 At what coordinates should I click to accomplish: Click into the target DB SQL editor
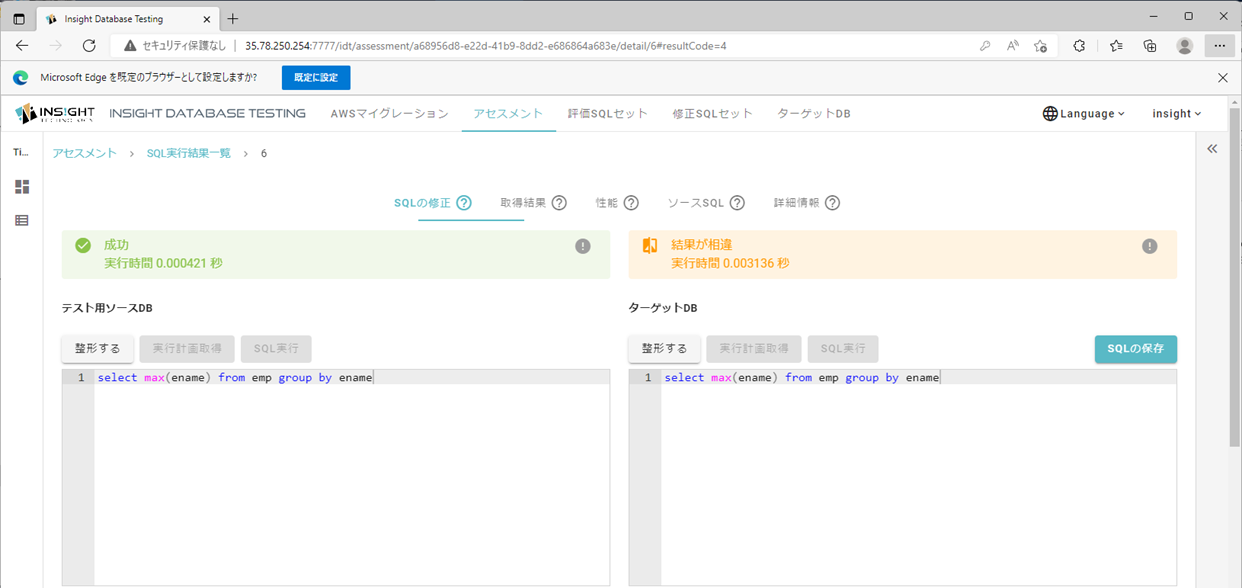(x=903, y=477)
